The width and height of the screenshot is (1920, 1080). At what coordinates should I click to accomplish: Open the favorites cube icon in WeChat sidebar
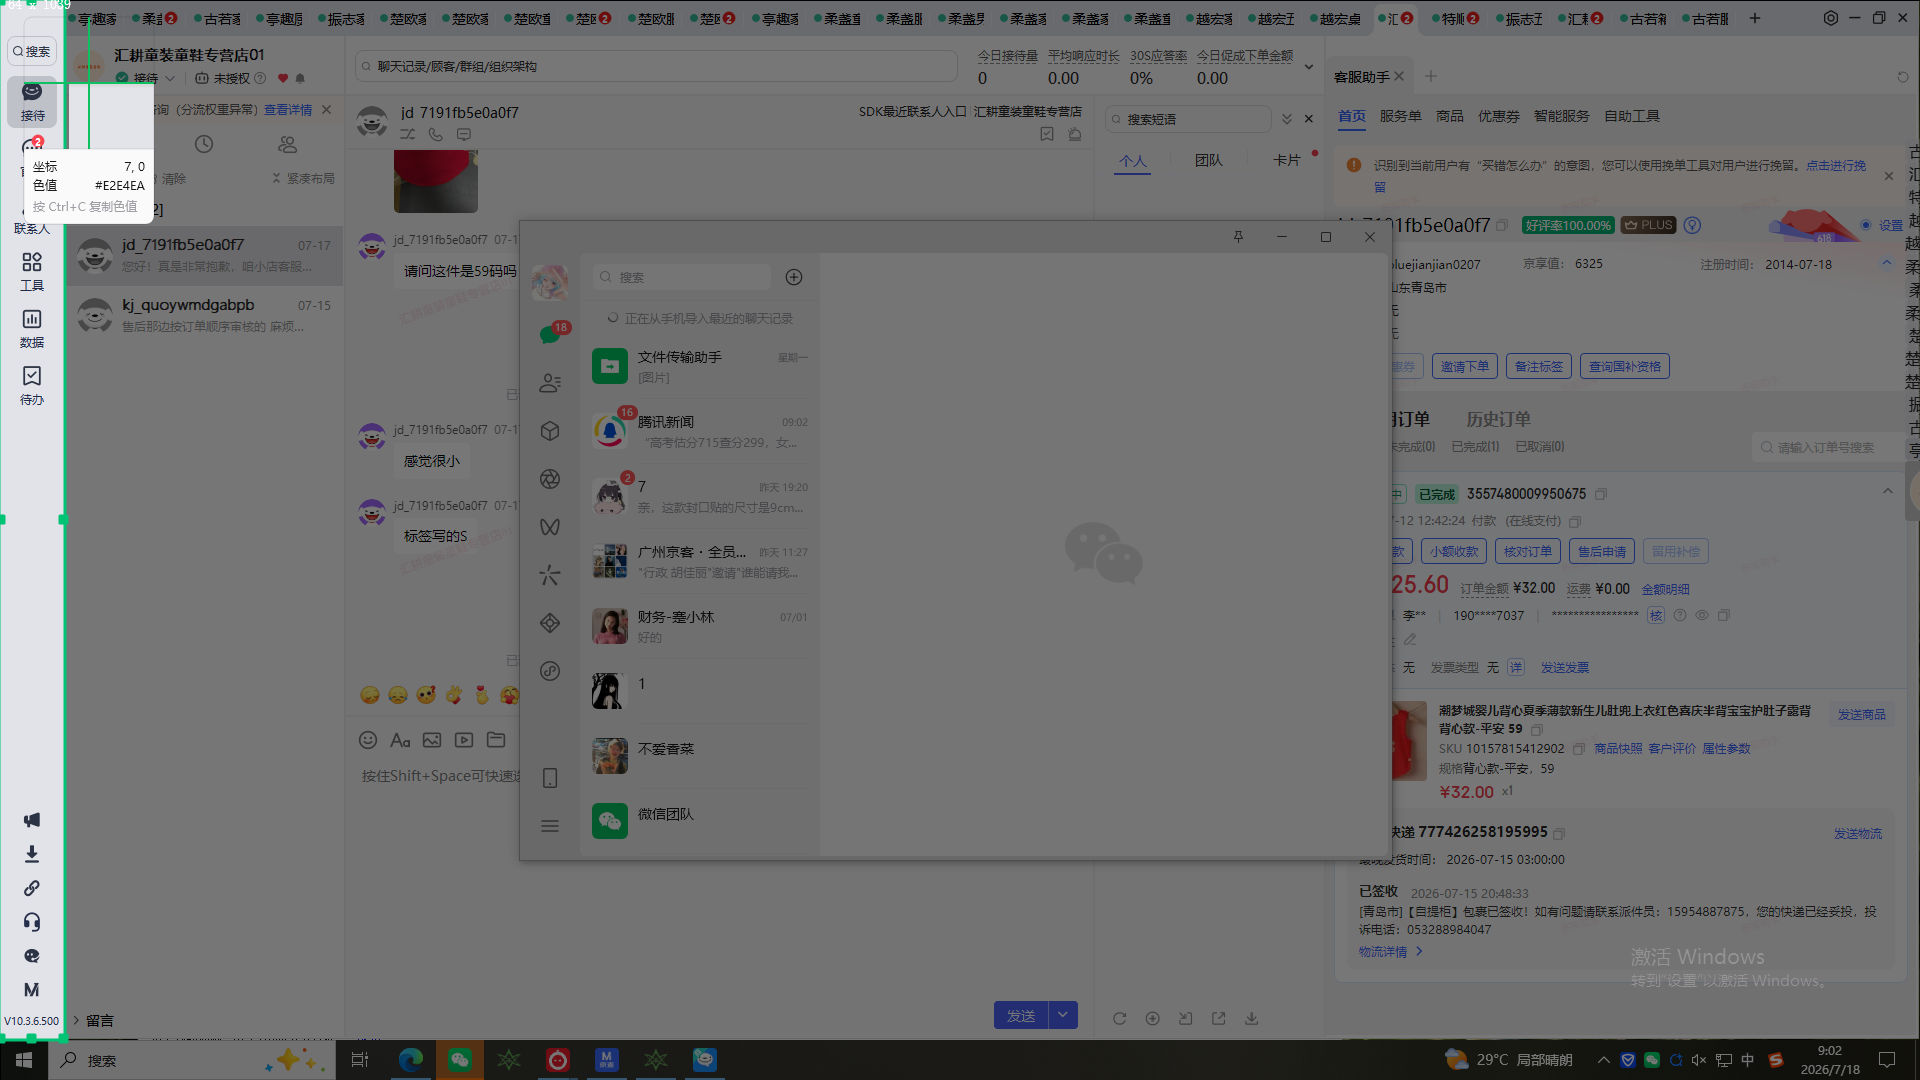pos(550,431)
